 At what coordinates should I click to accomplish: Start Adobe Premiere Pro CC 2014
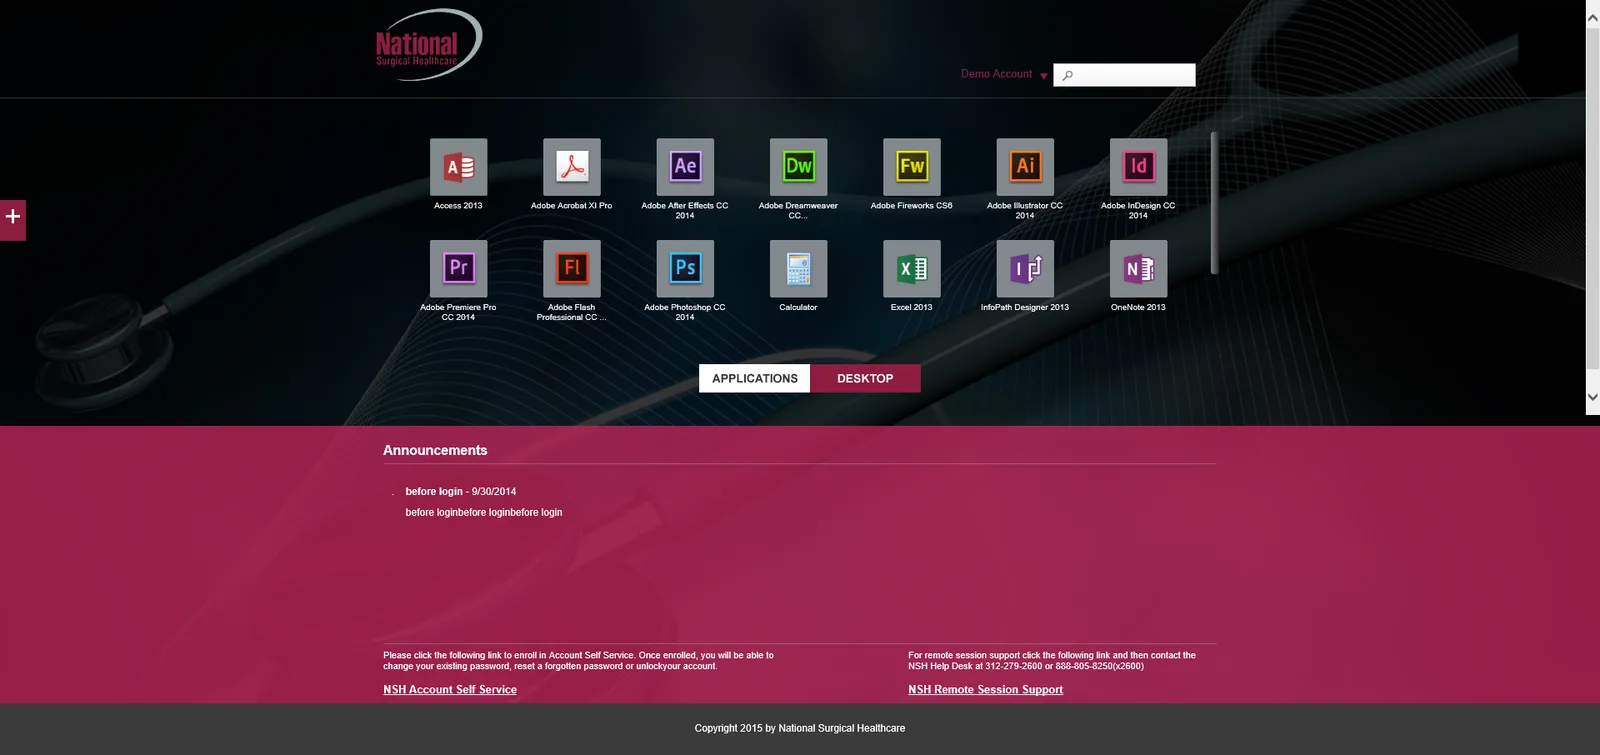[458, 268]
